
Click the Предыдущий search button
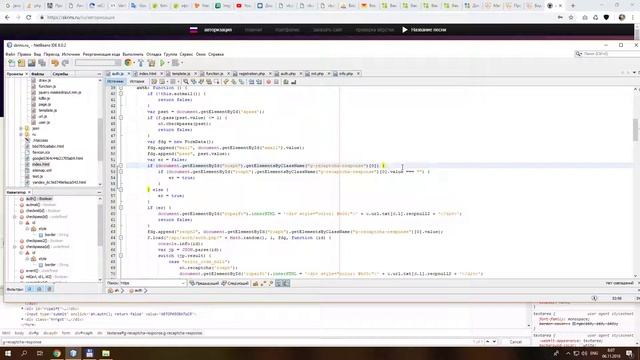pyautogui.click(x=204, y=283)
